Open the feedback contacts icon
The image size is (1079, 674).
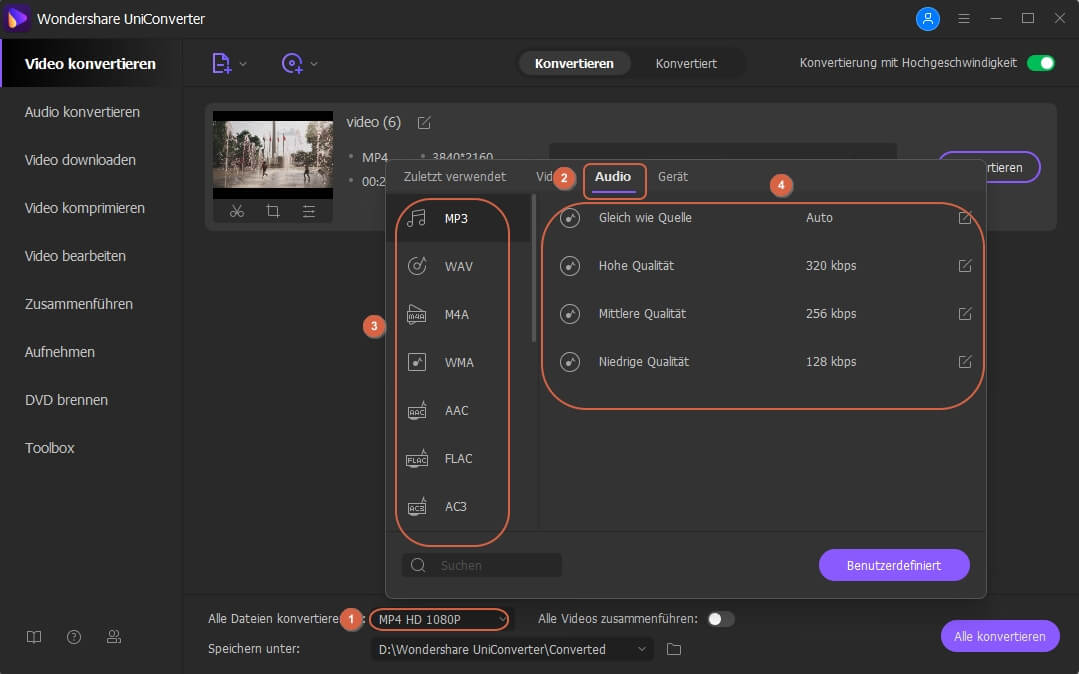(x=114, y=637)
